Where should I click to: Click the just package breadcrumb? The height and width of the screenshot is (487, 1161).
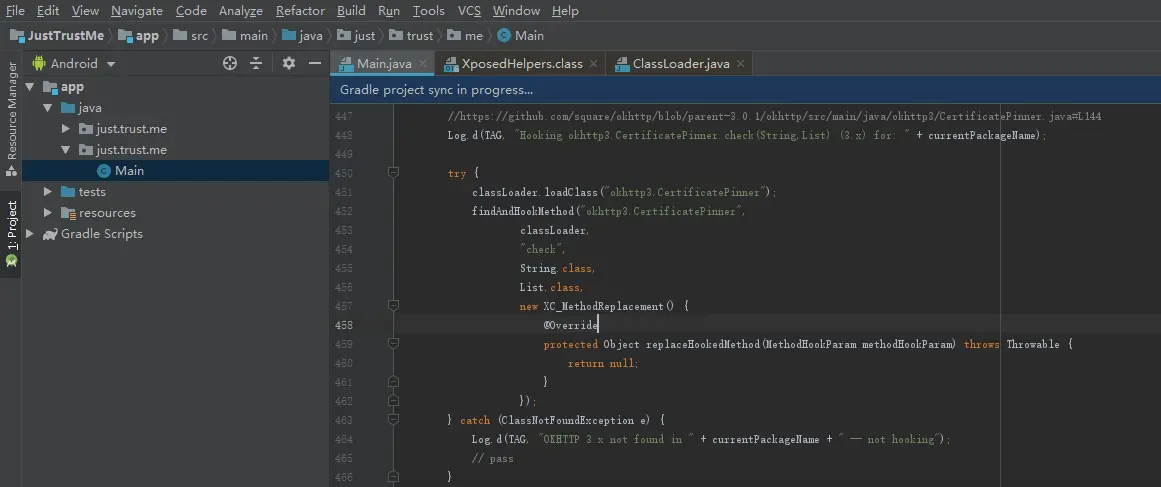[x=356, y=36]
